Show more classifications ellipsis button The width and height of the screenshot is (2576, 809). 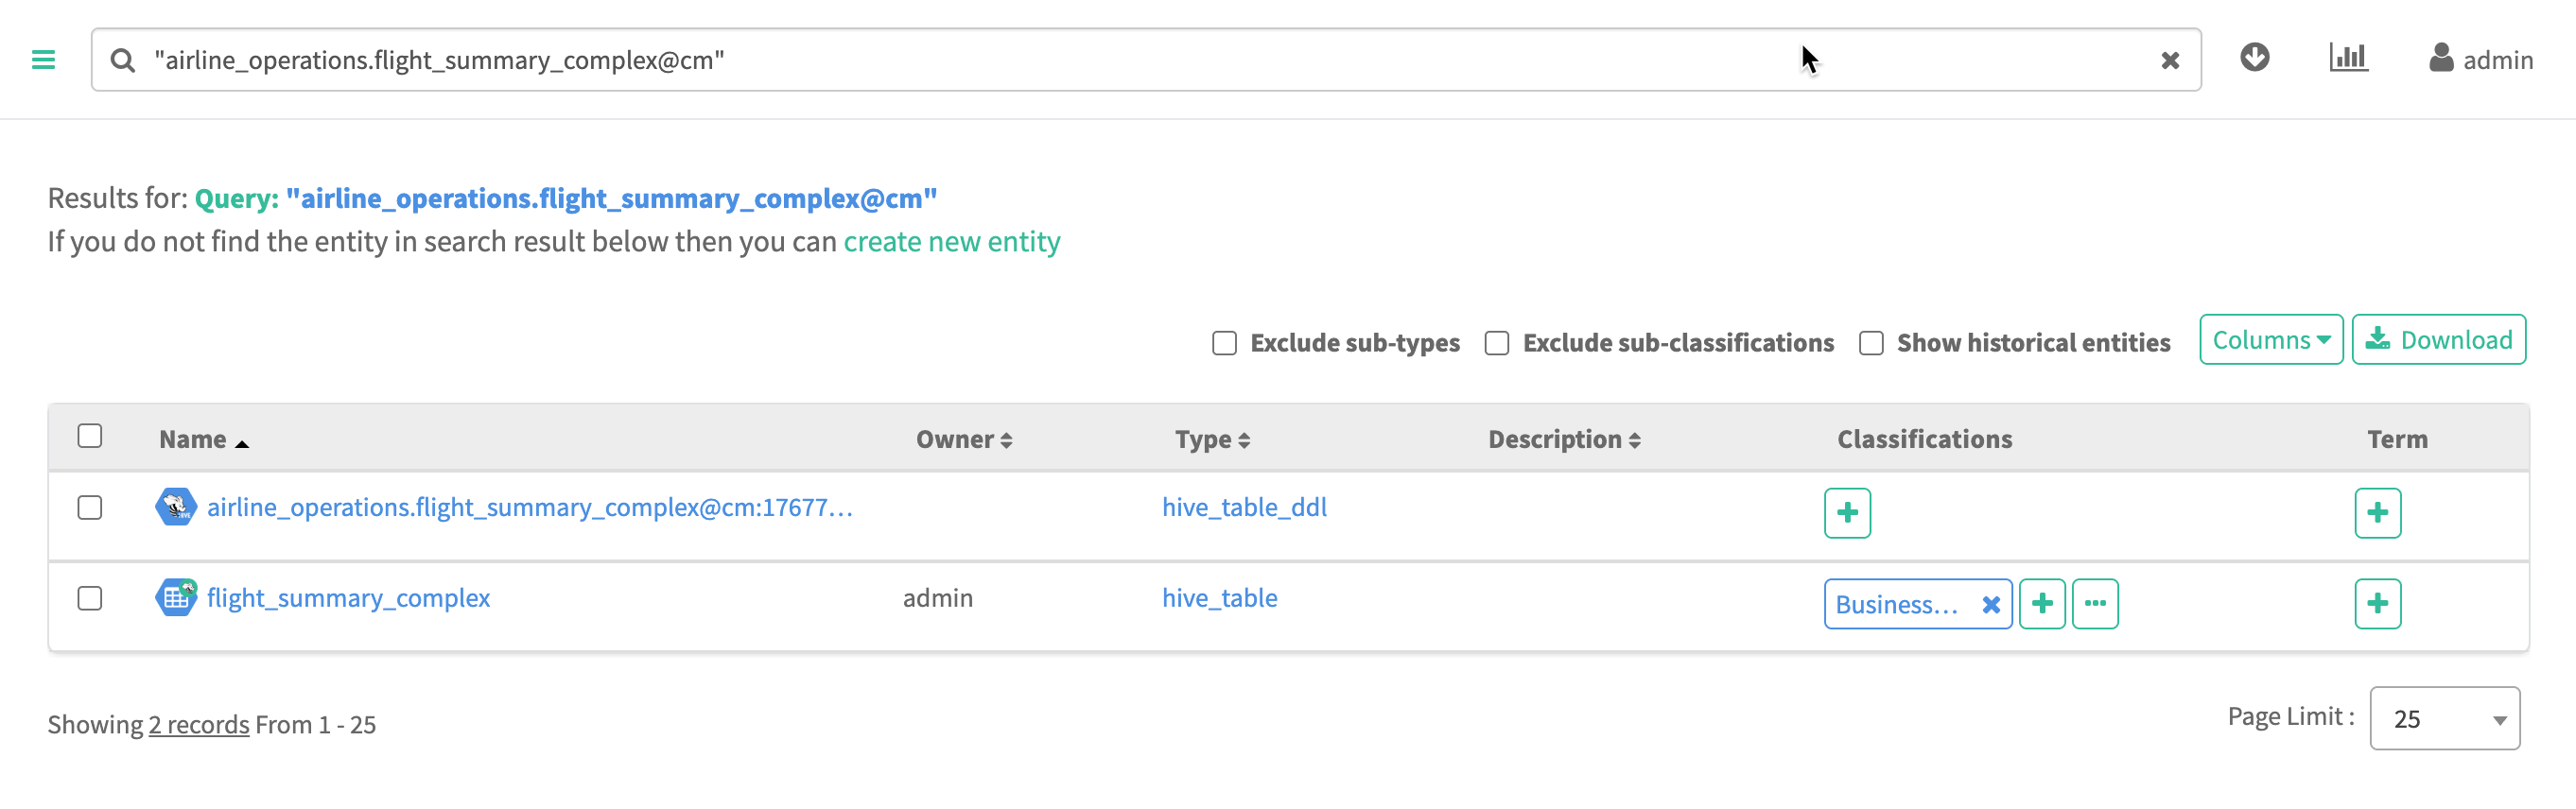pyautogui.click(x=2094, y=604)
